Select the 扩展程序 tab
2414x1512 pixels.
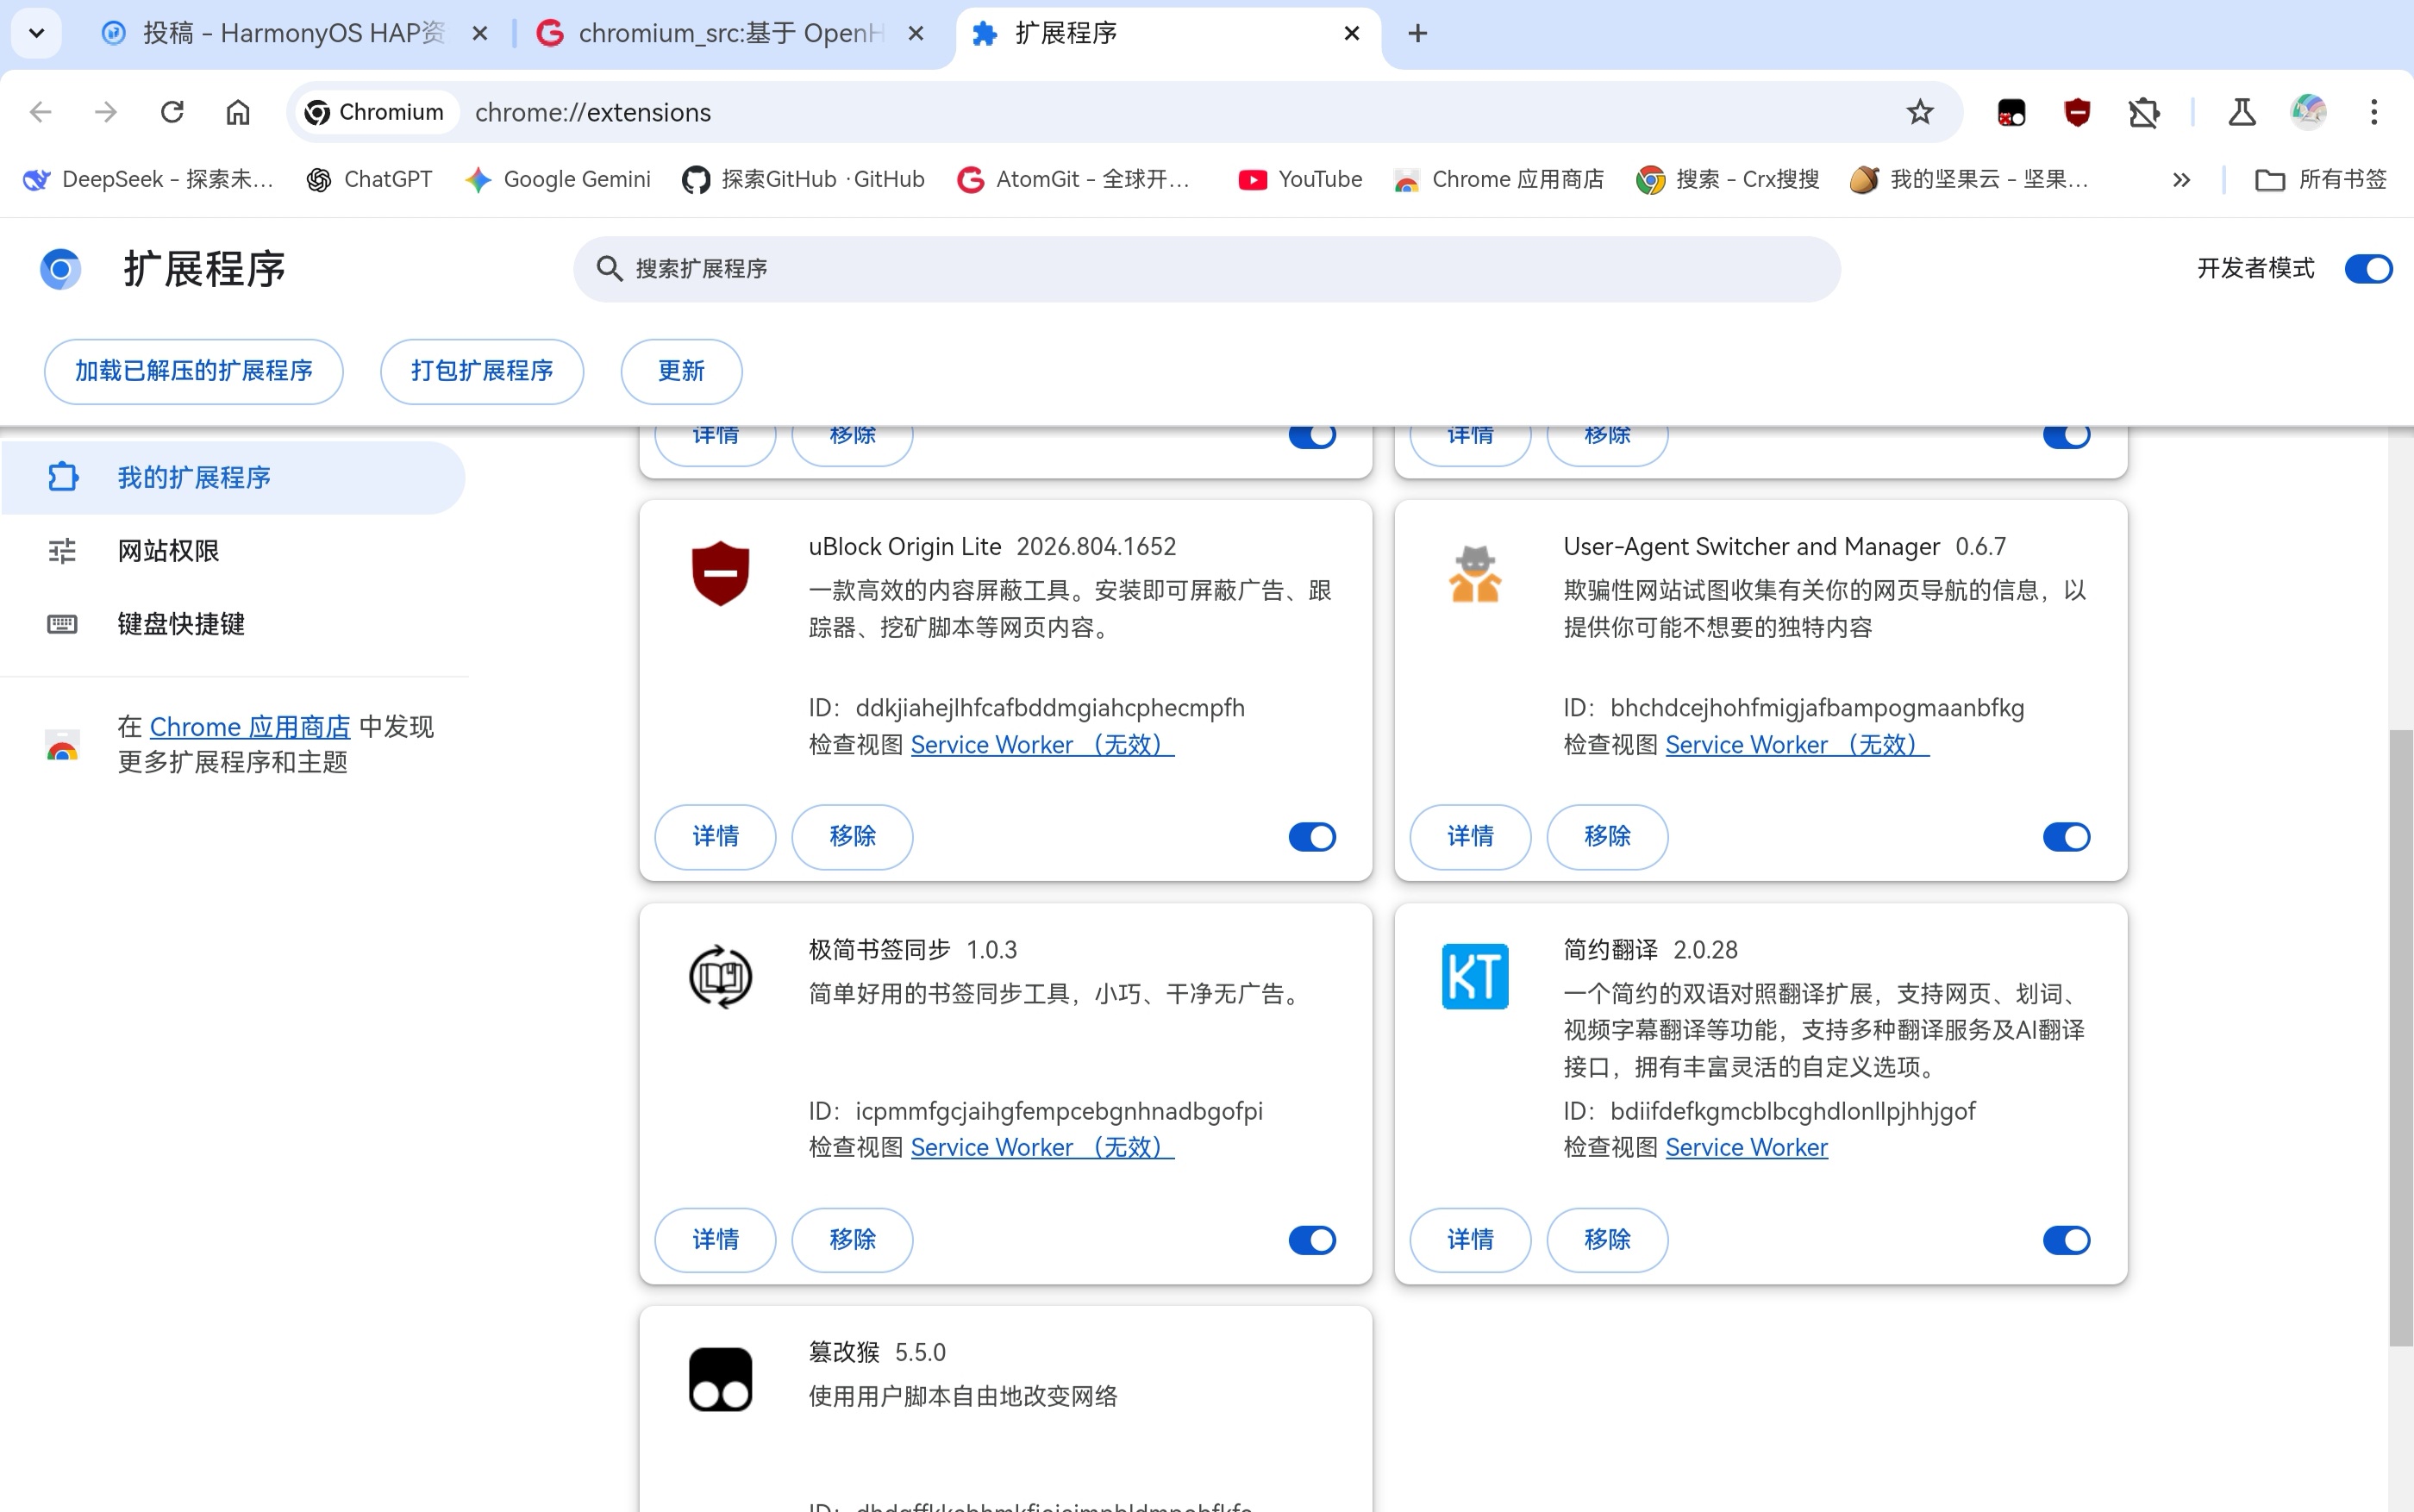(1168, 33)
